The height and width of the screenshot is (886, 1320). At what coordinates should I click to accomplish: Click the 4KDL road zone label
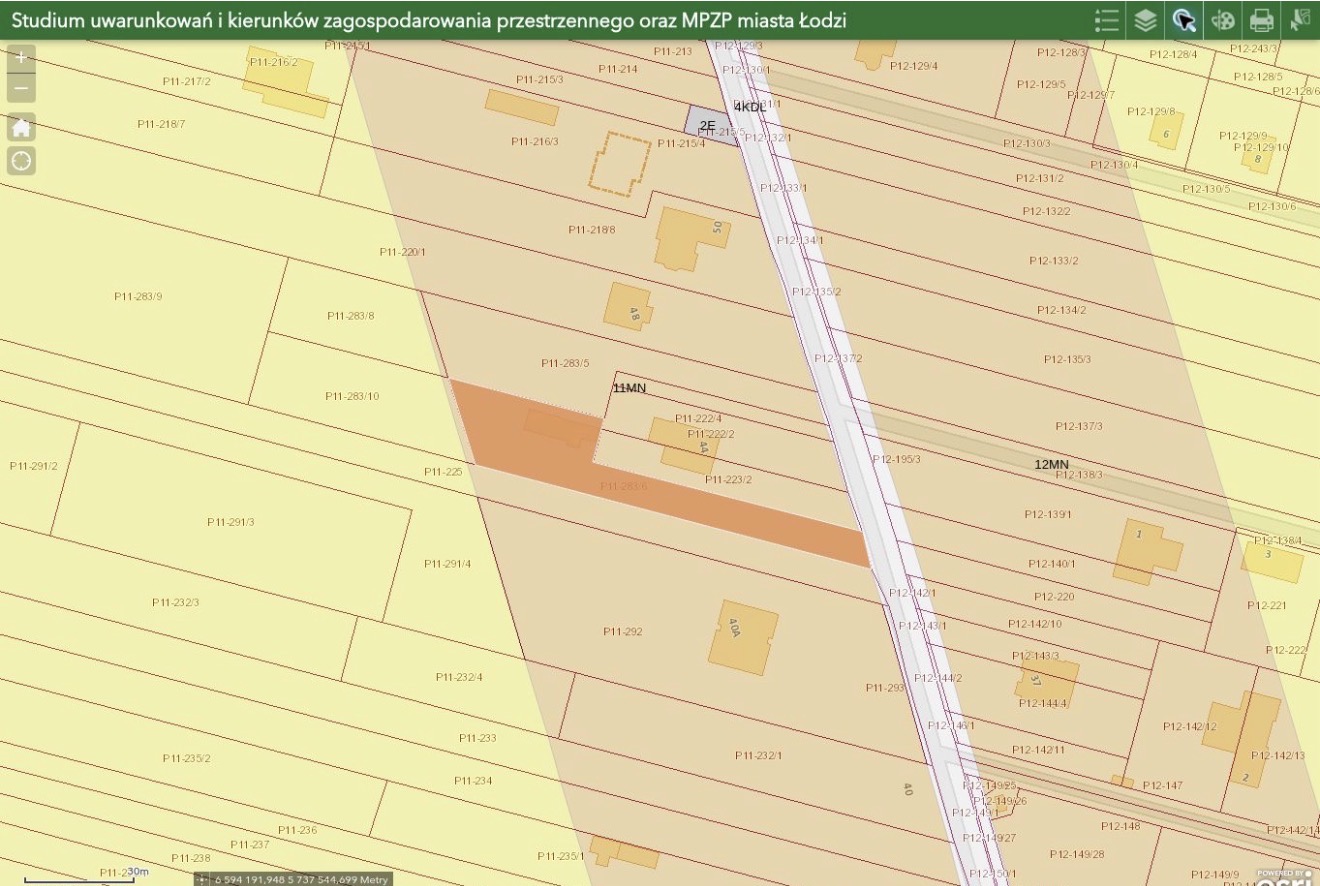pos(750,106)
